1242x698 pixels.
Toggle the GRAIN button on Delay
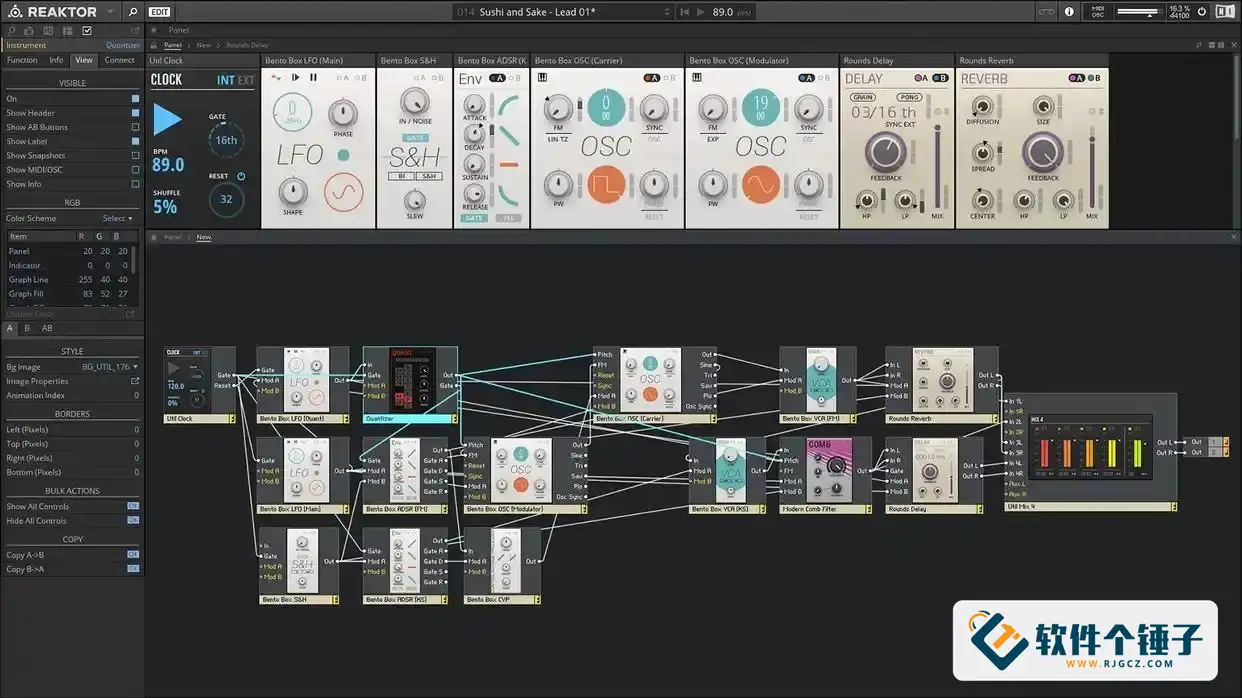[863, 98]
